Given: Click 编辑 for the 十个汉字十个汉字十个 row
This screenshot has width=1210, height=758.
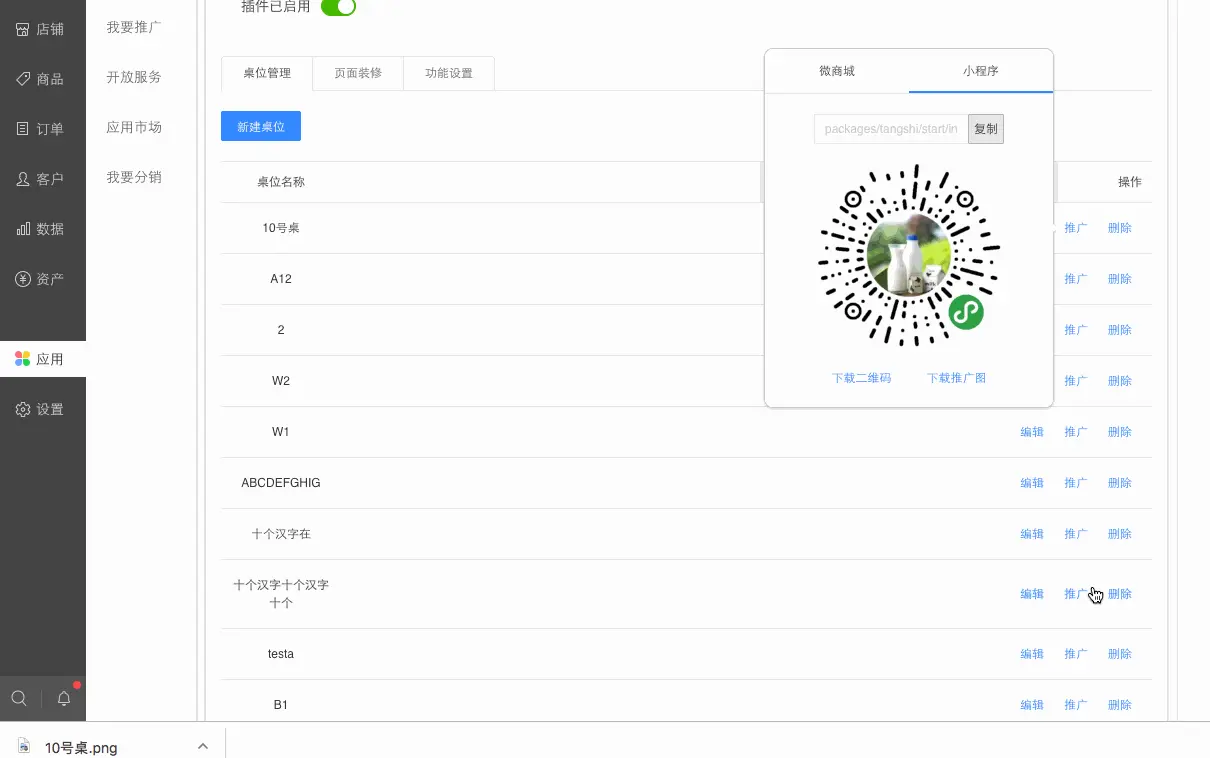Looking at the screenshot, I should (1032, 594).
